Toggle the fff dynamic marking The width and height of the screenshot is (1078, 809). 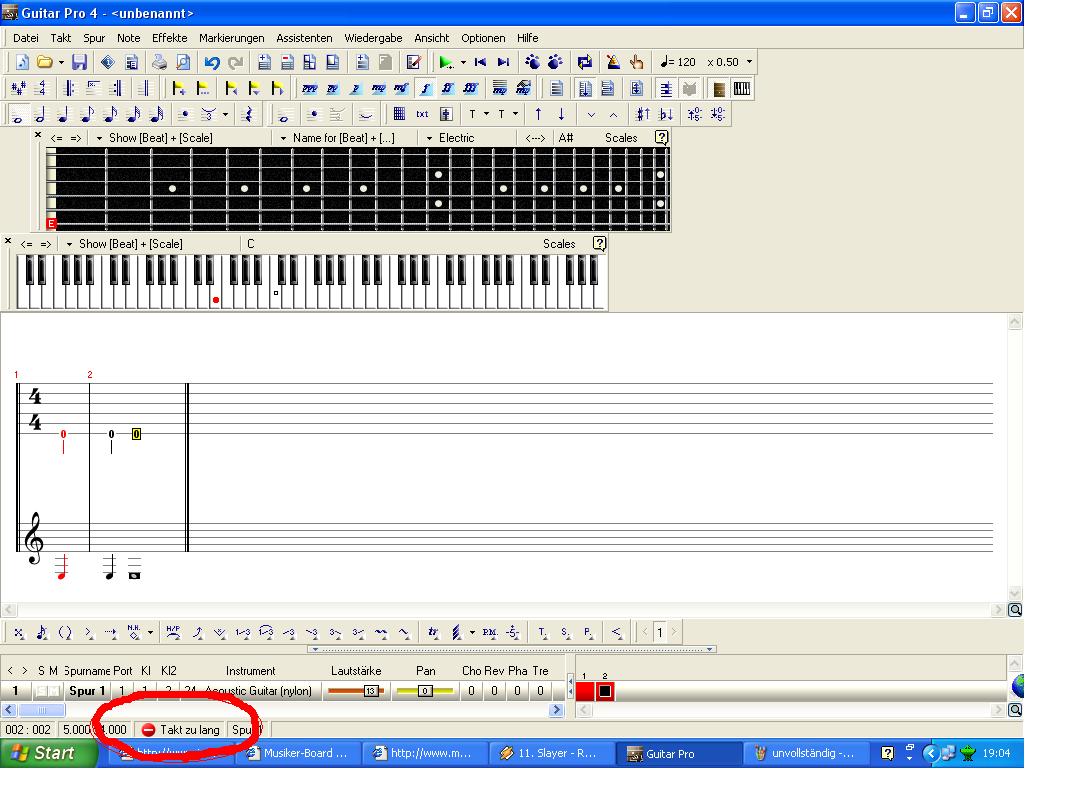[x=470, y=88]
